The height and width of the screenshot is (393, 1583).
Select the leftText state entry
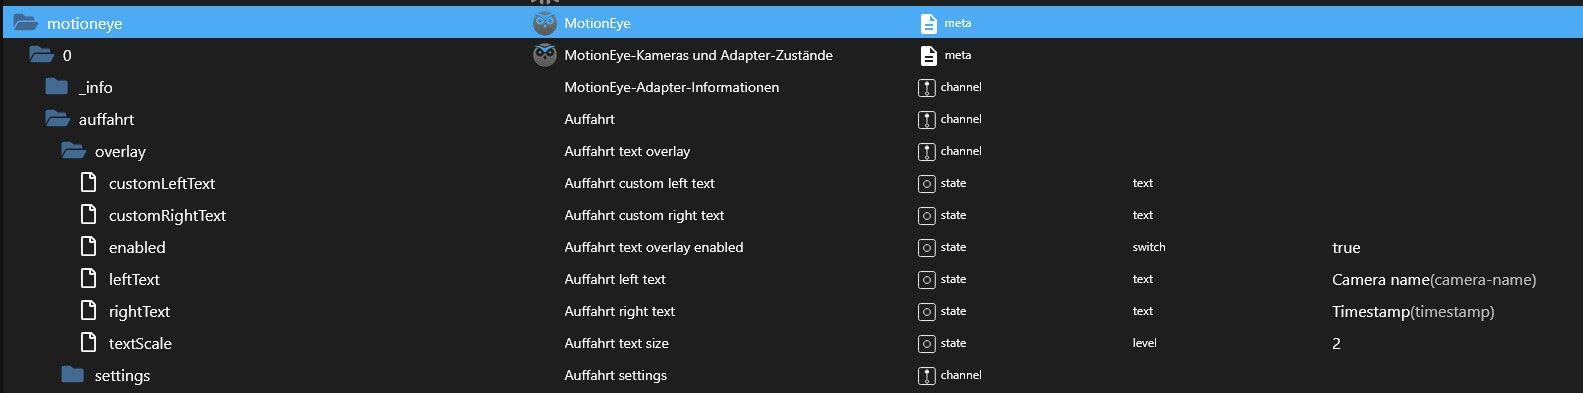134,279
